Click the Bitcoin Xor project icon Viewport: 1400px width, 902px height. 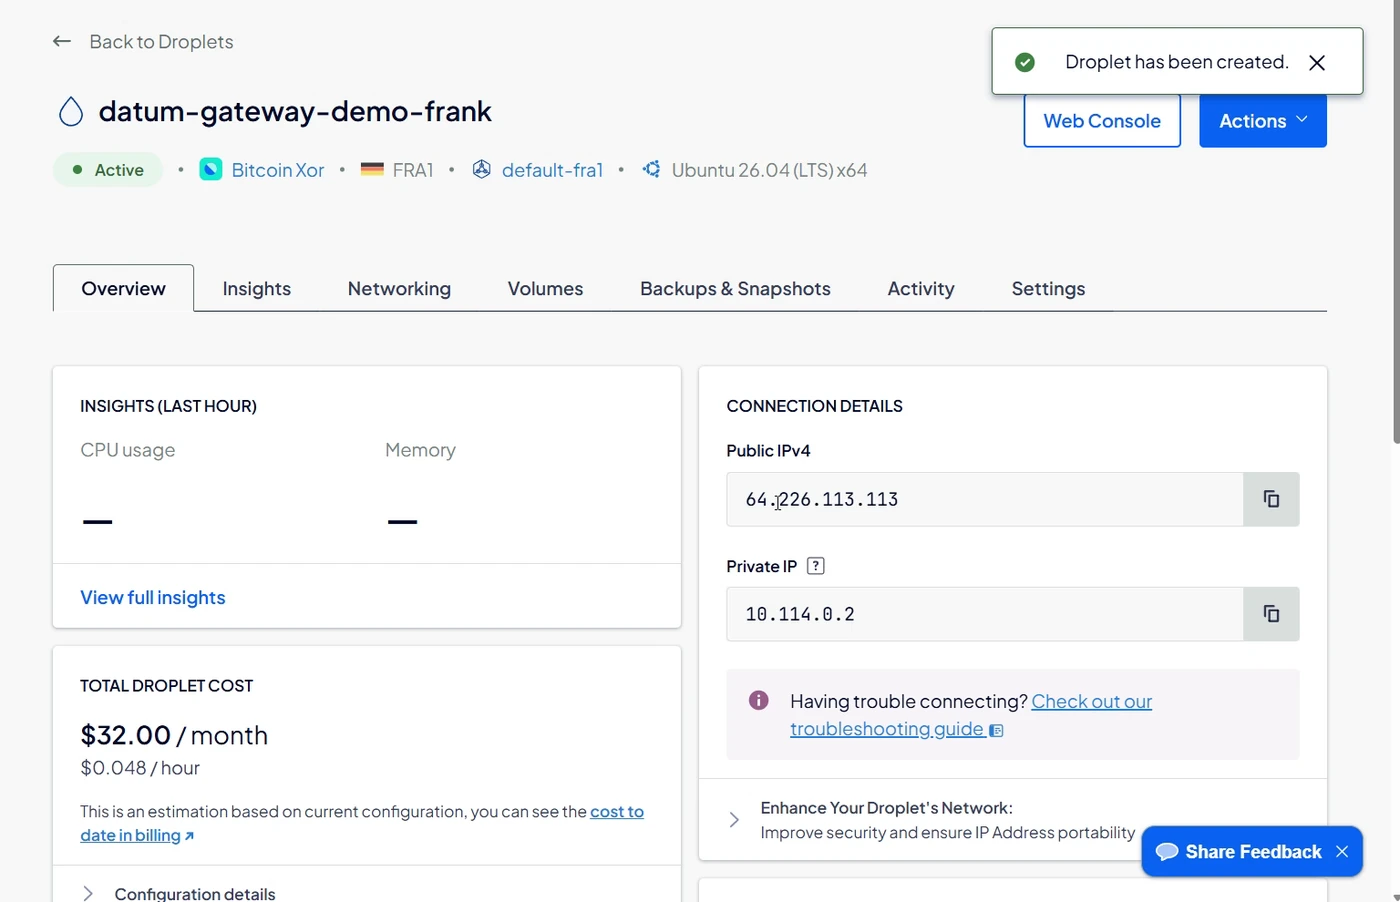[x=211, y=170]
